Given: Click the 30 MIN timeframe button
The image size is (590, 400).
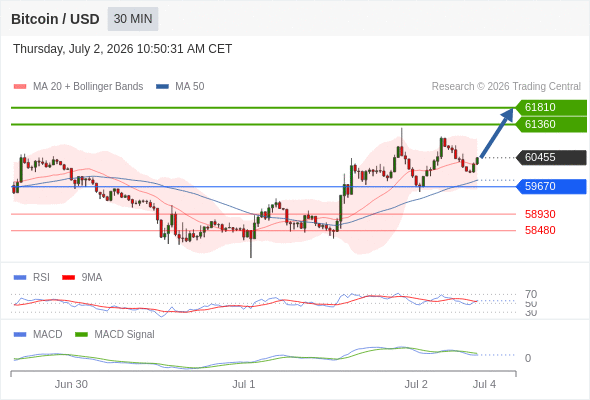Looking at the screenshot, I should 133,19.
